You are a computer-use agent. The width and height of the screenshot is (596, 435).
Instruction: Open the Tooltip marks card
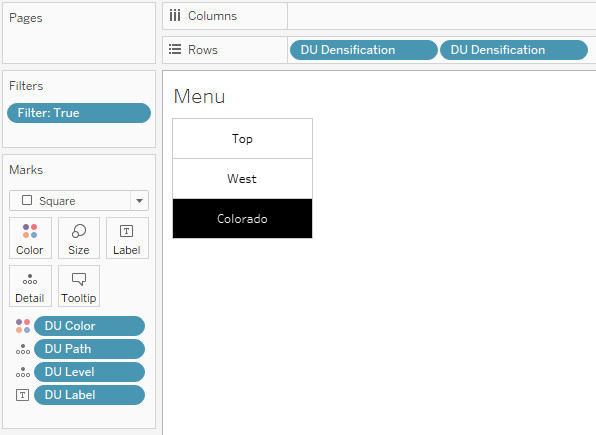tap(79, 286)
